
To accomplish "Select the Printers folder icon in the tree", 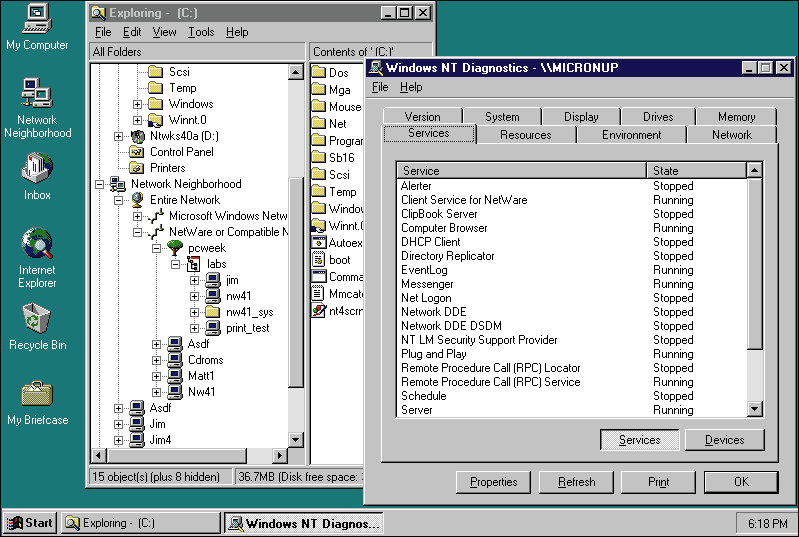I will (x=137, y=168).
